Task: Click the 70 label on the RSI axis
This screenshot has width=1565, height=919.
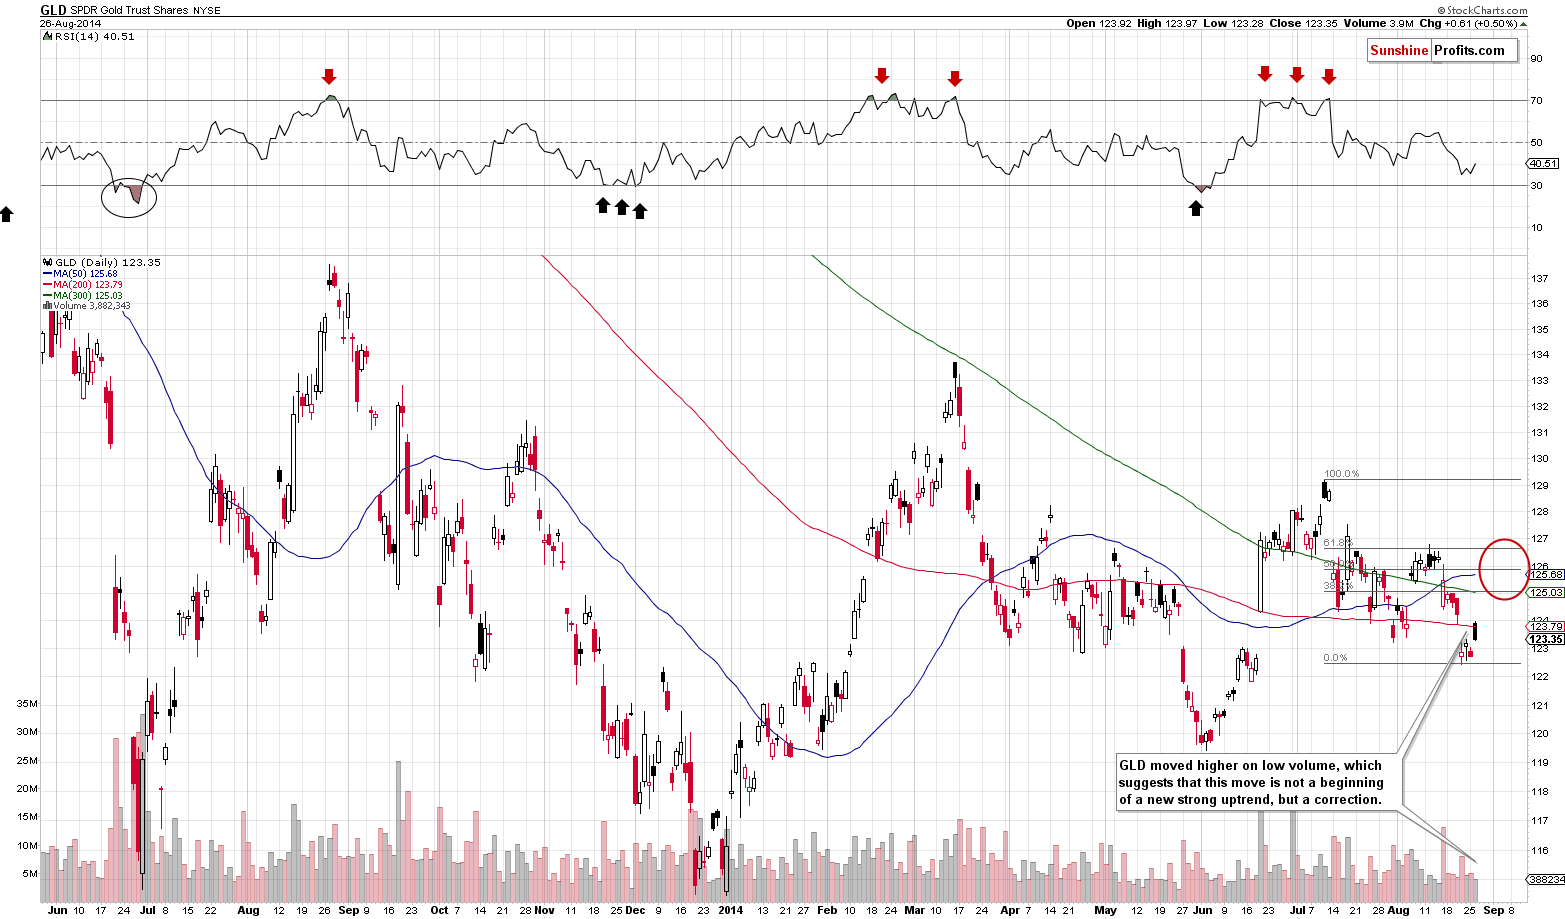Action: coord(1537,100)
